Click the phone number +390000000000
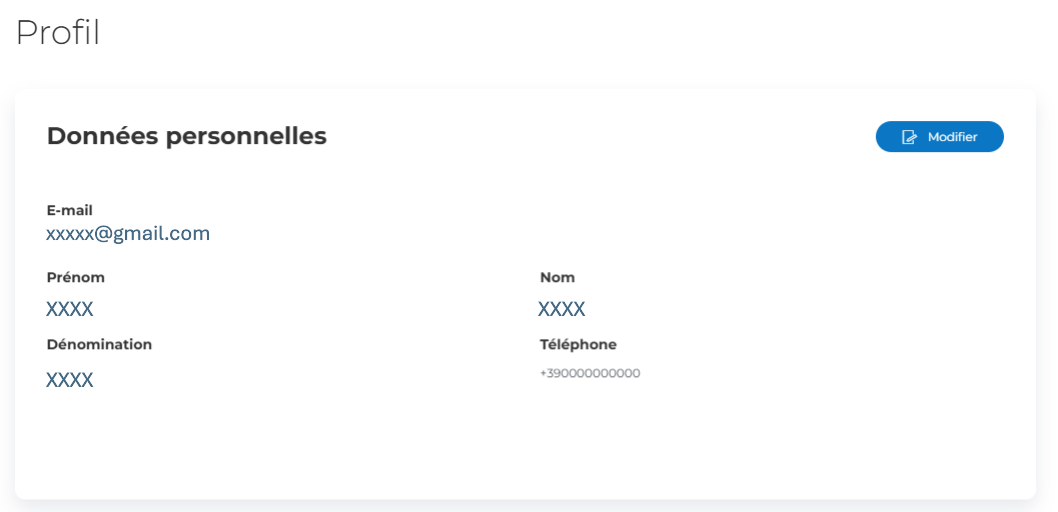 coord(590,373)
